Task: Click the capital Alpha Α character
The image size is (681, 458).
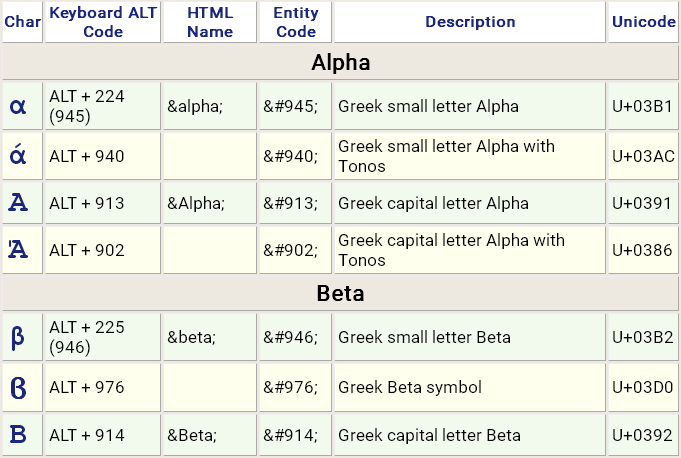Action: point(18,203)
